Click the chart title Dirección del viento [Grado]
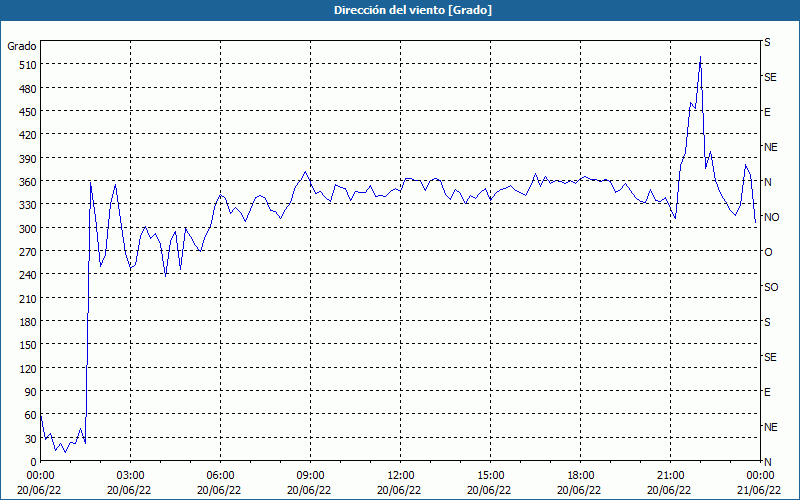This screenshot has height=500, width=800. tap(413, 10)
